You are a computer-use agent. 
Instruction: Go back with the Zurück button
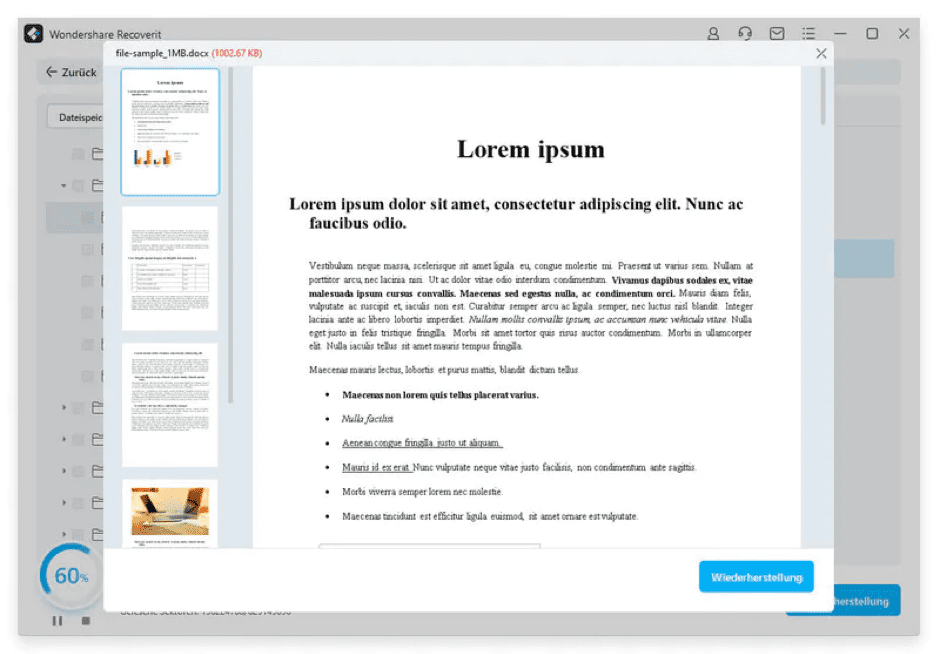(71, 72)
